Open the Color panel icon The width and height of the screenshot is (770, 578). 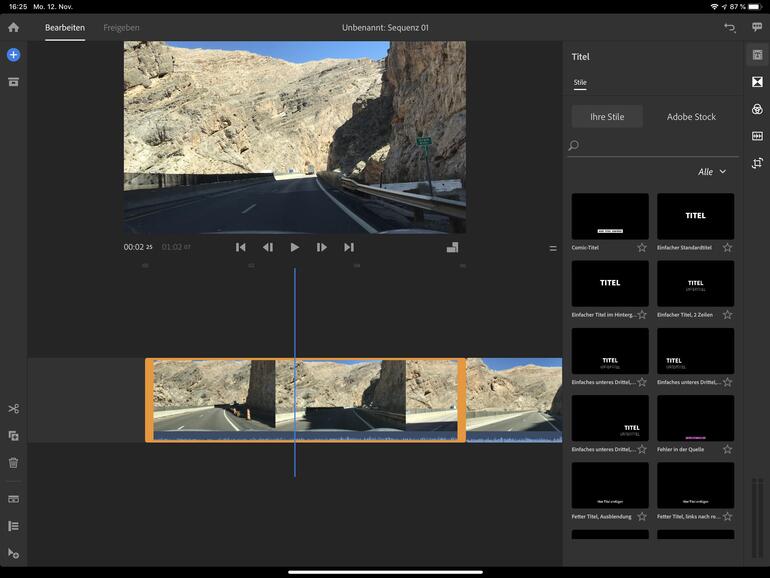(757, 109)
